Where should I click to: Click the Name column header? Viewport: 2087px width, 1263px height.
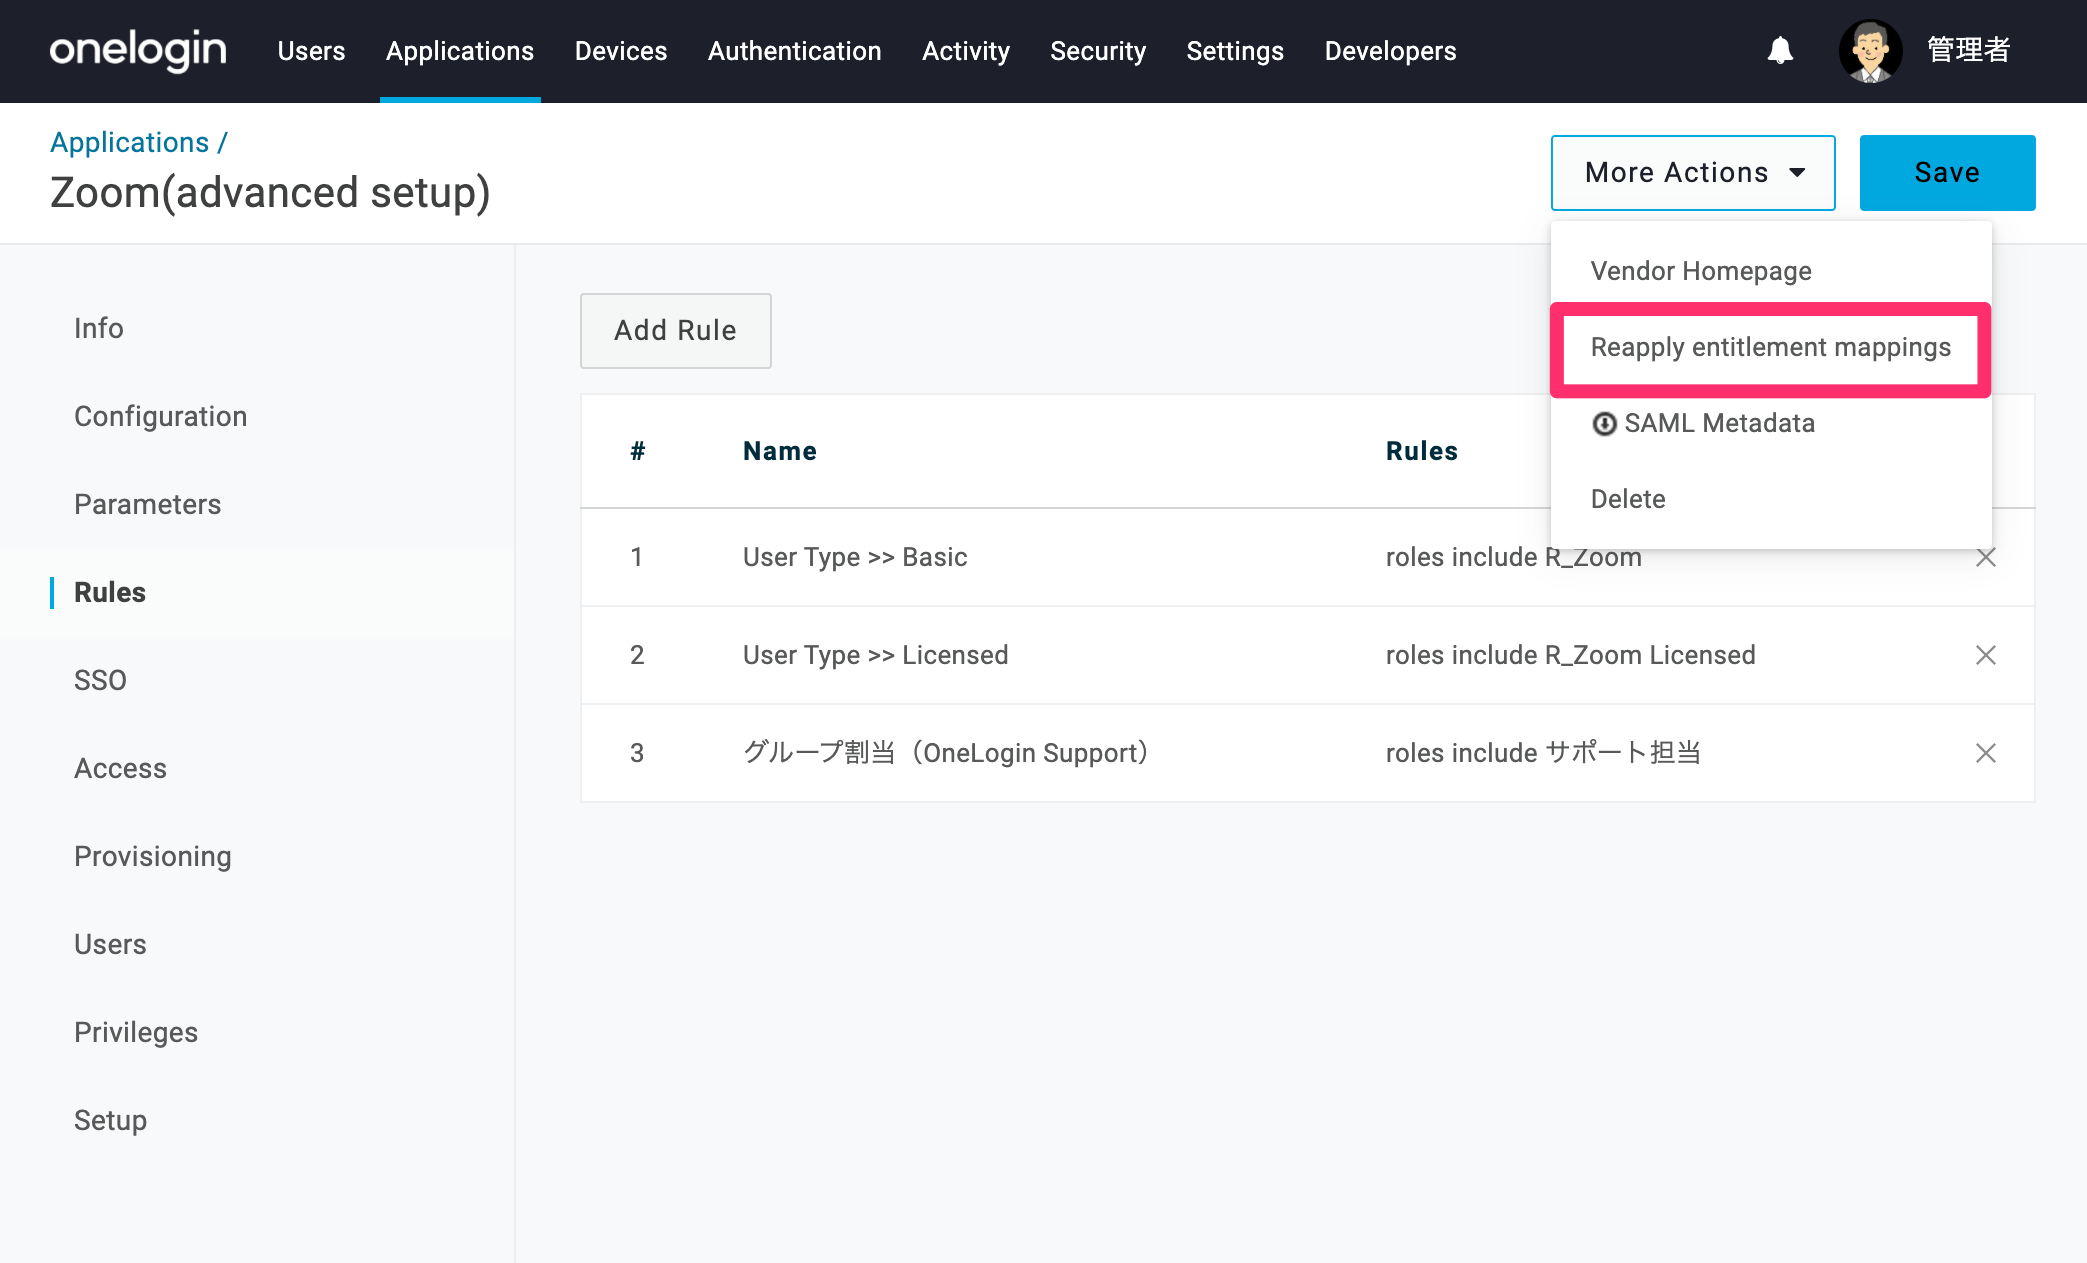780,451
